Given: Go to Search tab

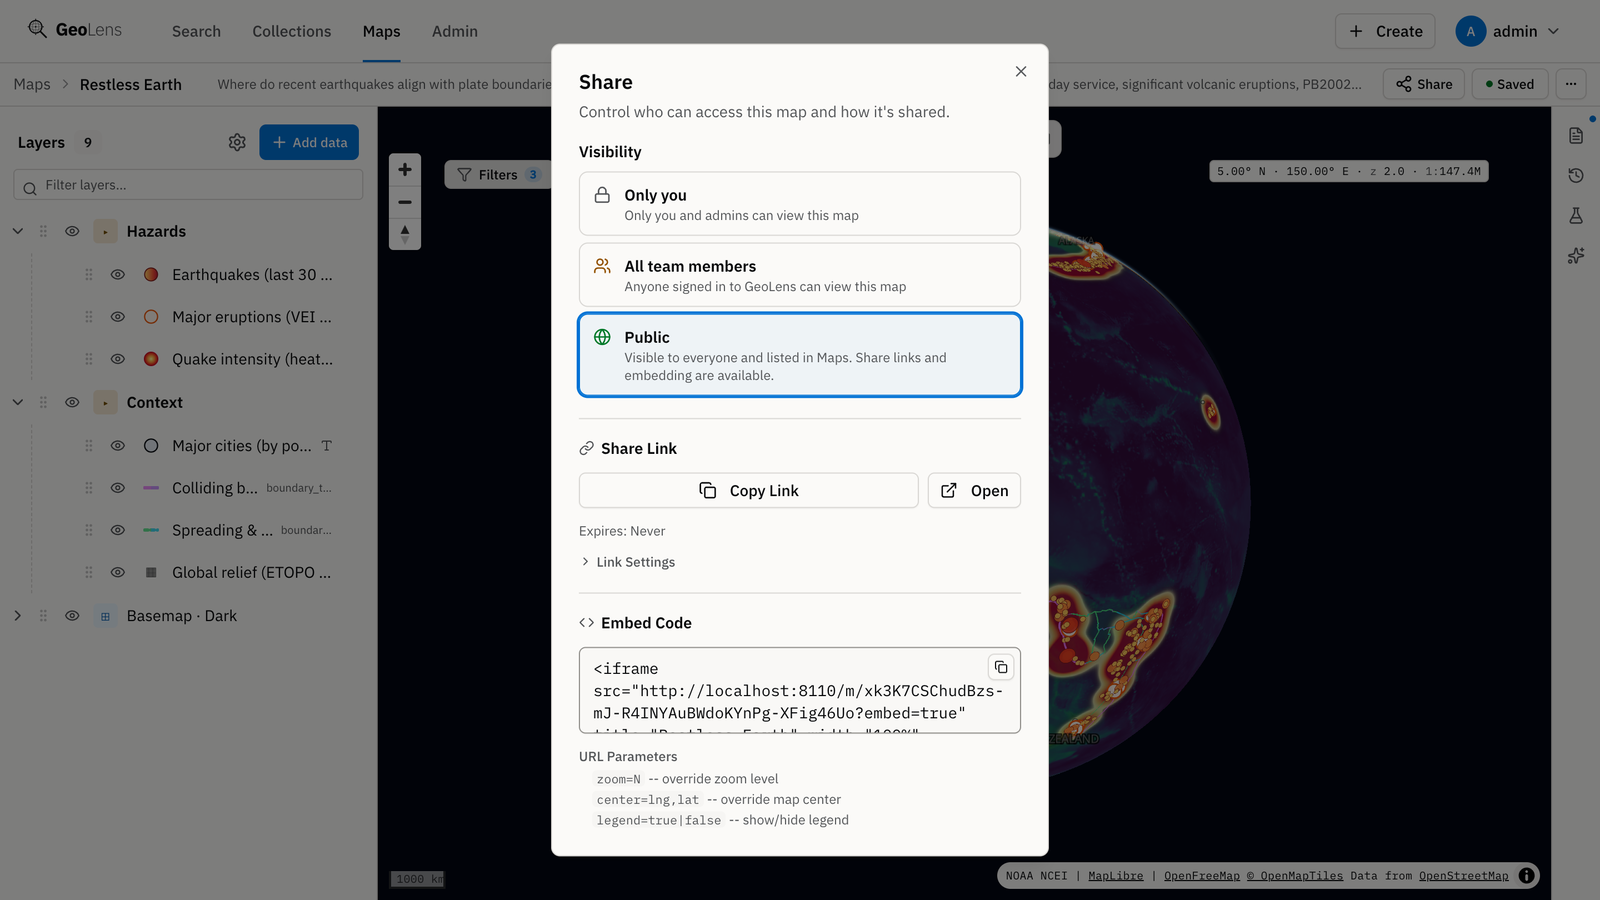Looking at the screenshot, I should coord(196,31).
